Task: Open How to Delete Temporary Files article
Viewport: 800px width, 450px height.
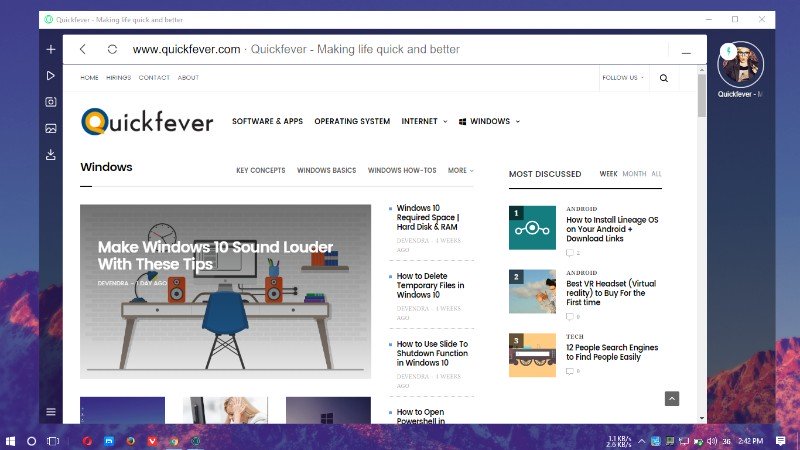Action: pyautogui.click(x=430, y=285)
